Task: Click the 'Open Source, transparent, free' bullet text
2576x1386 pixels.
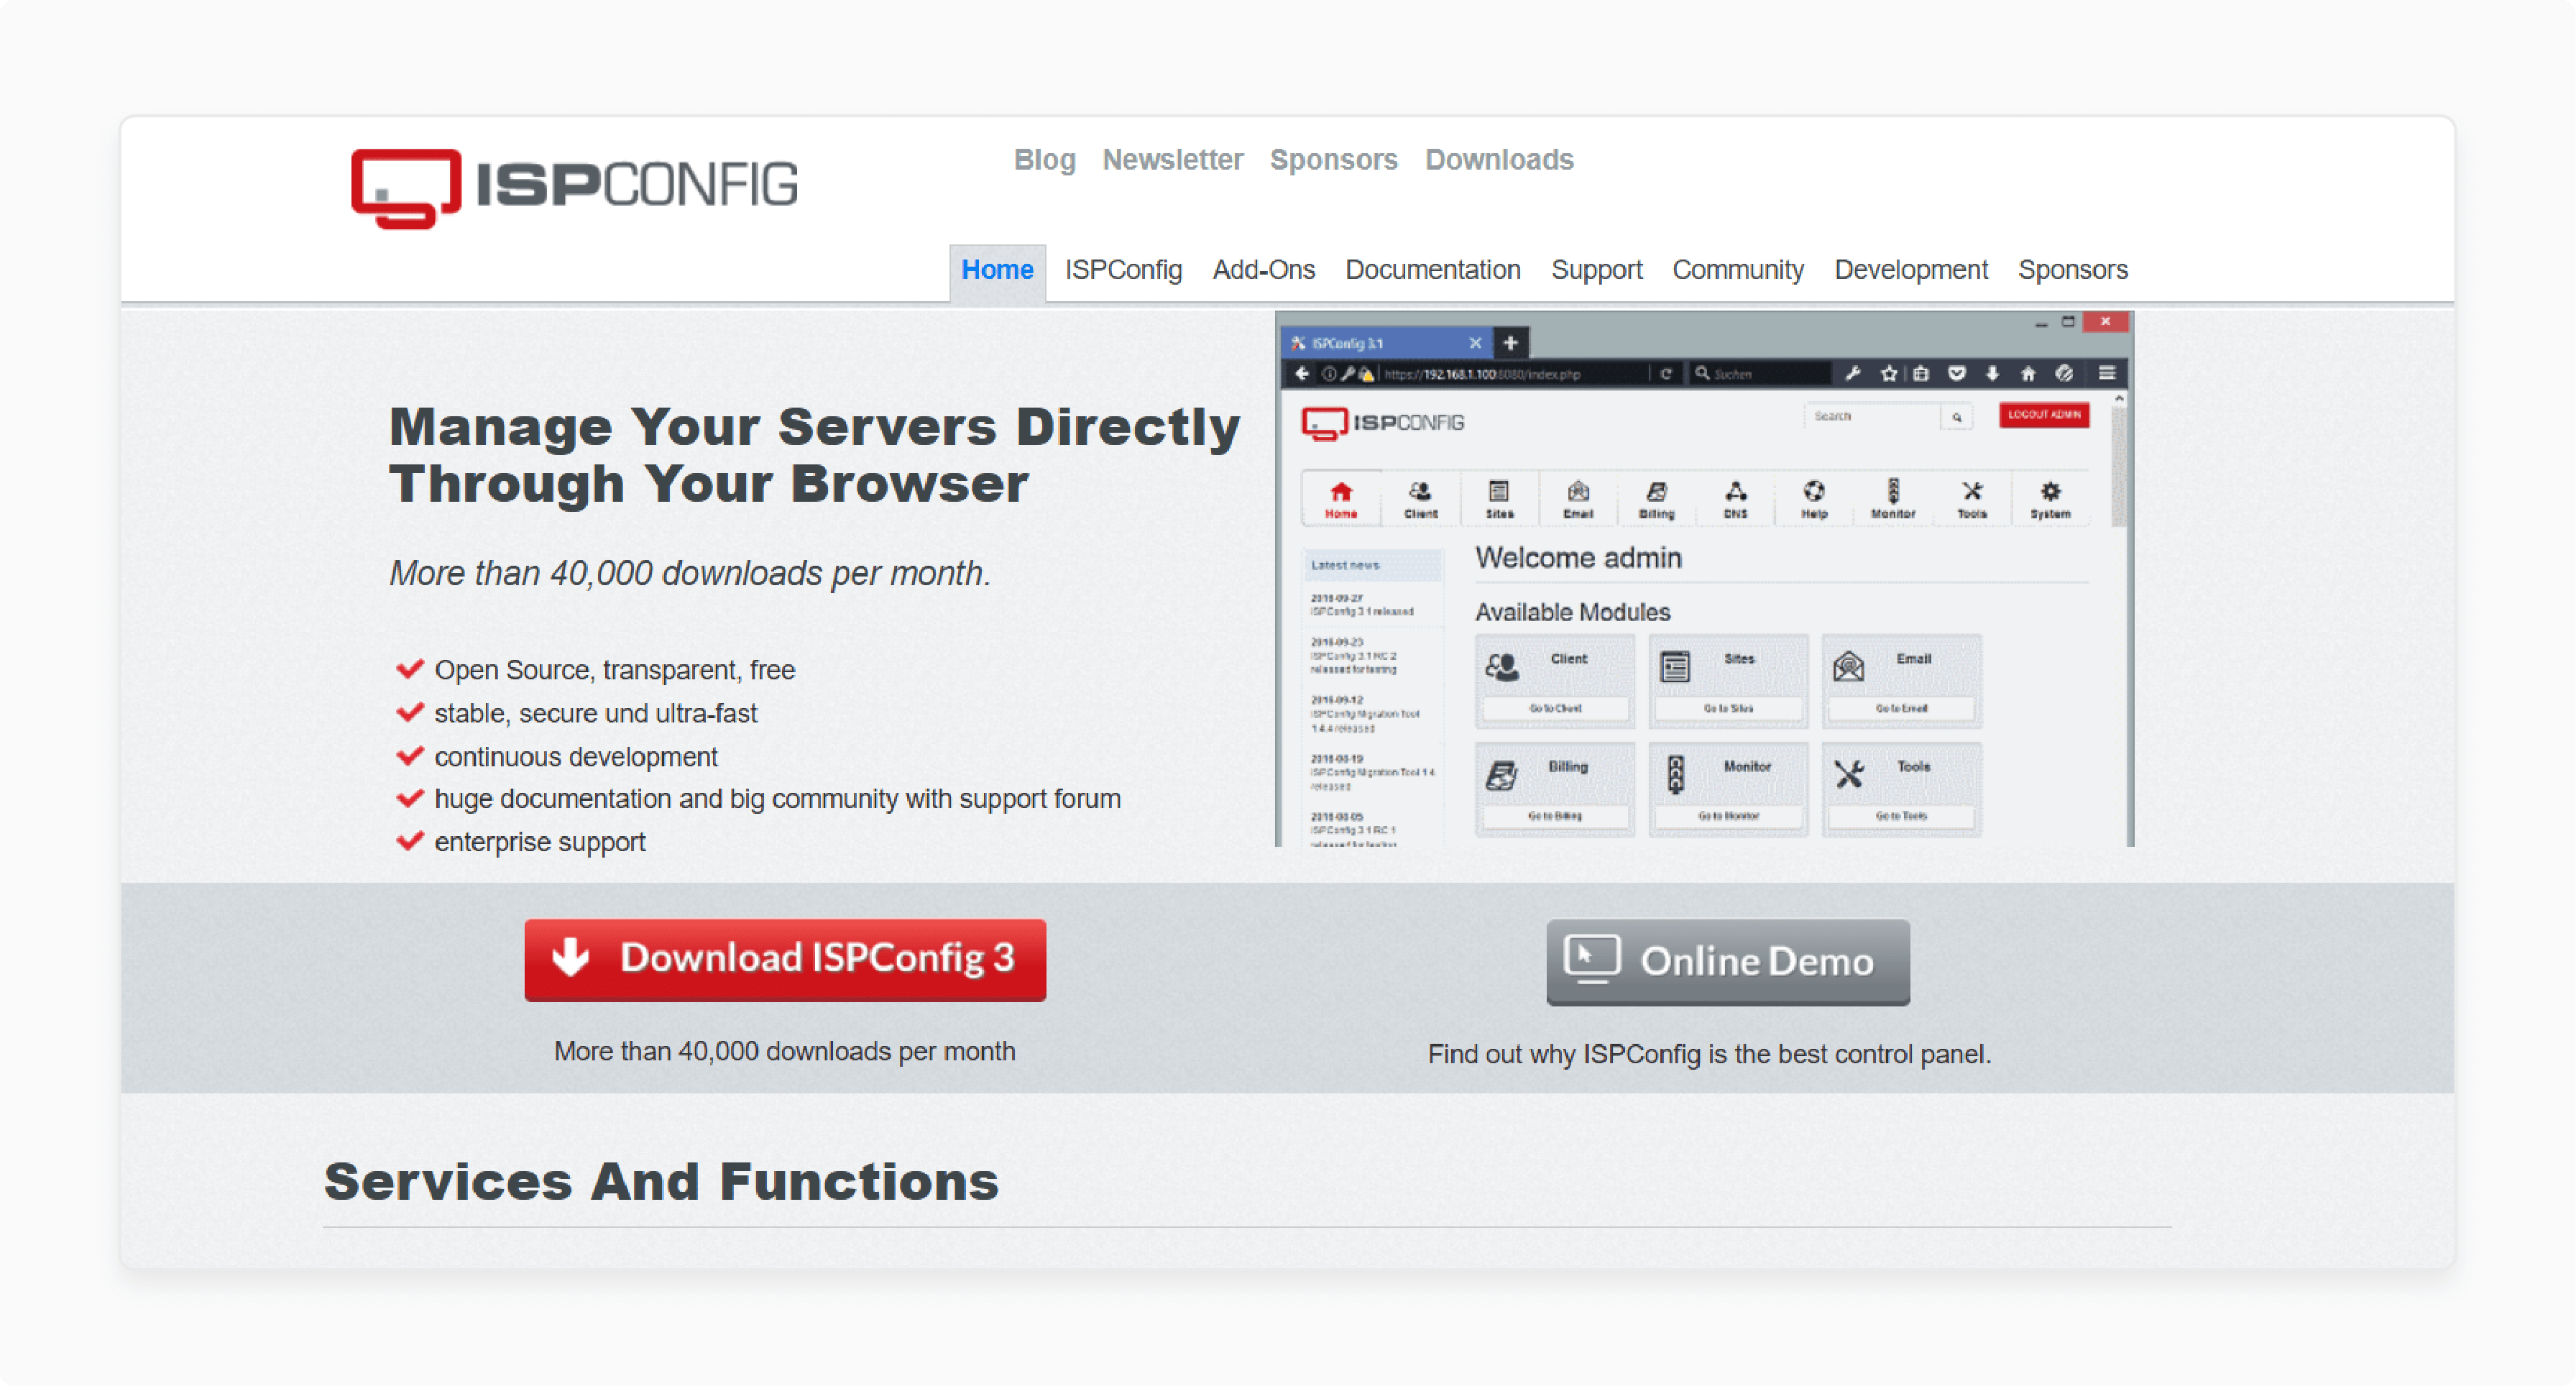Action: 614,670
